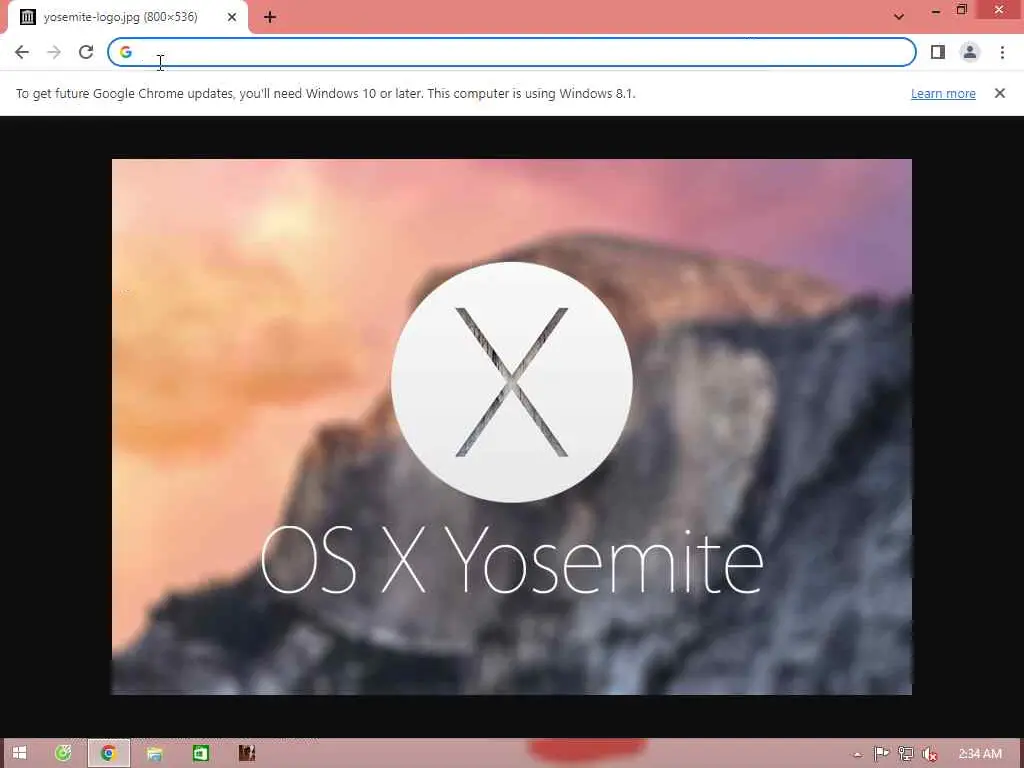Click the muted volume tray icon

(x=929, y=754)
